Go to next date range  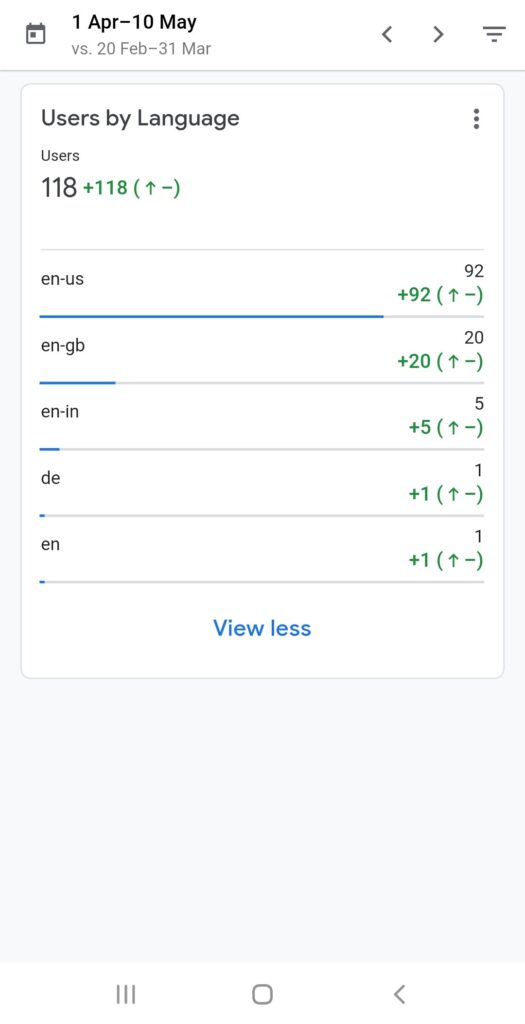click(439, 34)
